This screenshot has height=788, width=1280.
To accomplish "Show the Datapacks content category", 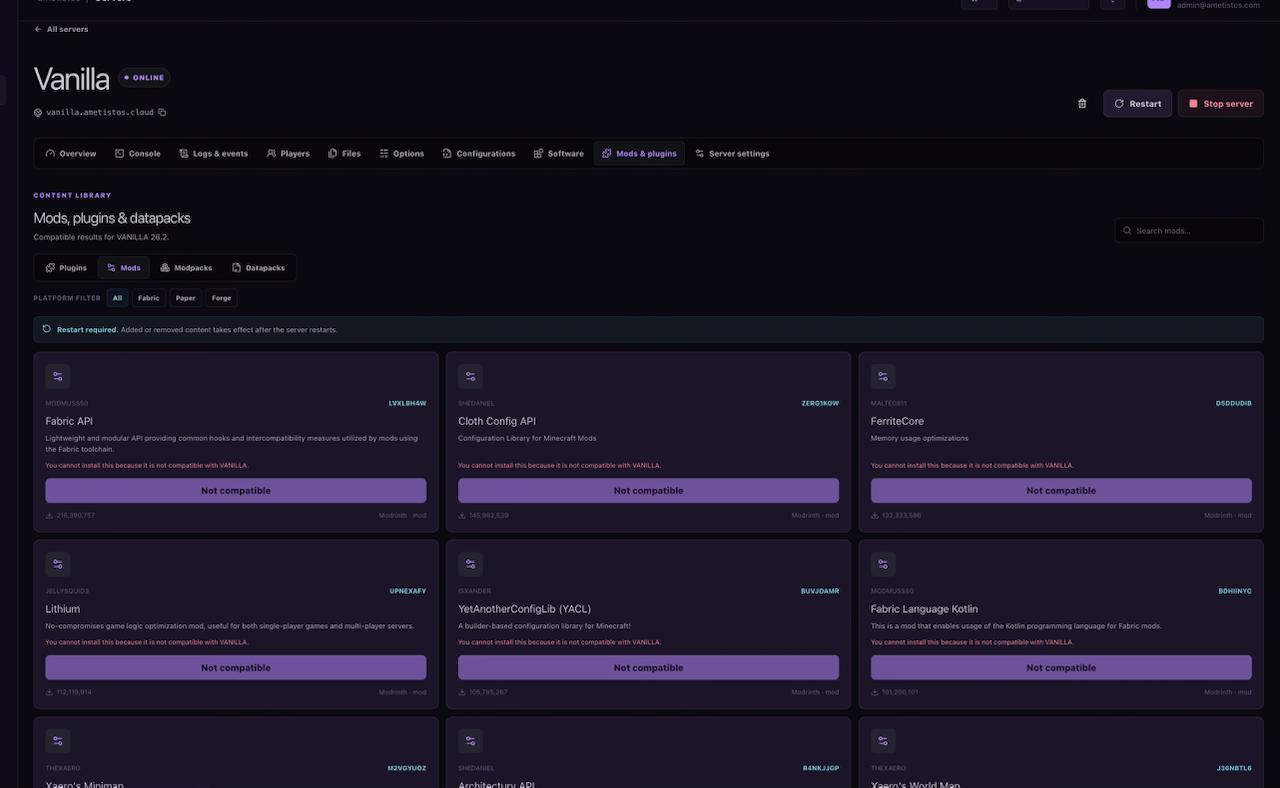I will click(x=259, y=268).
